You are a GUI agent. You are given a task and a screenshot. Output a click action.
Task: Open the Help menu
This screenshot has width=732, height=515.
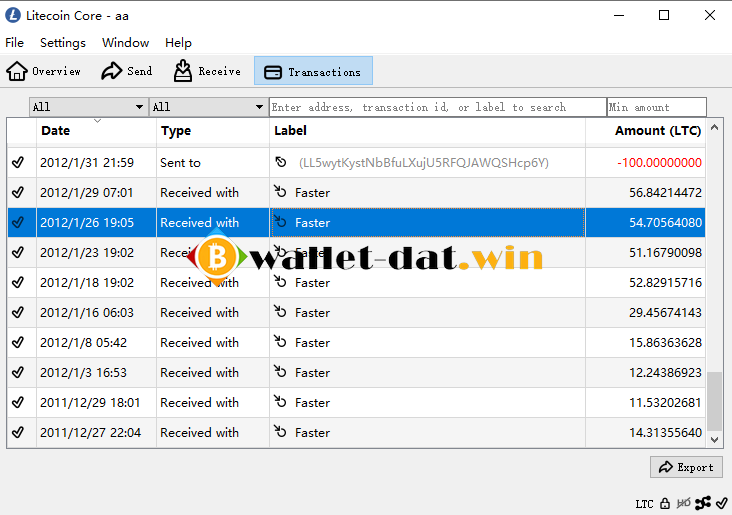pyautogui.click(x=178, y=43)
